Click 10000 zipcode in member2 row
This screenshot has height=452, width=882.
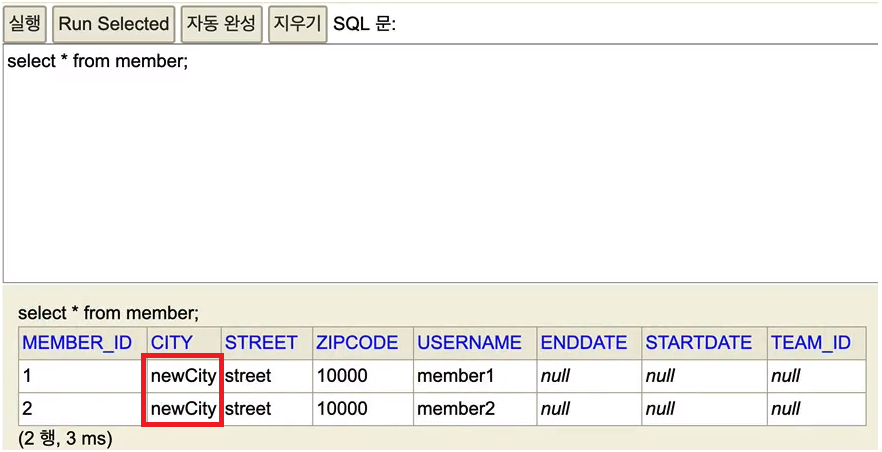coord(363,409)
